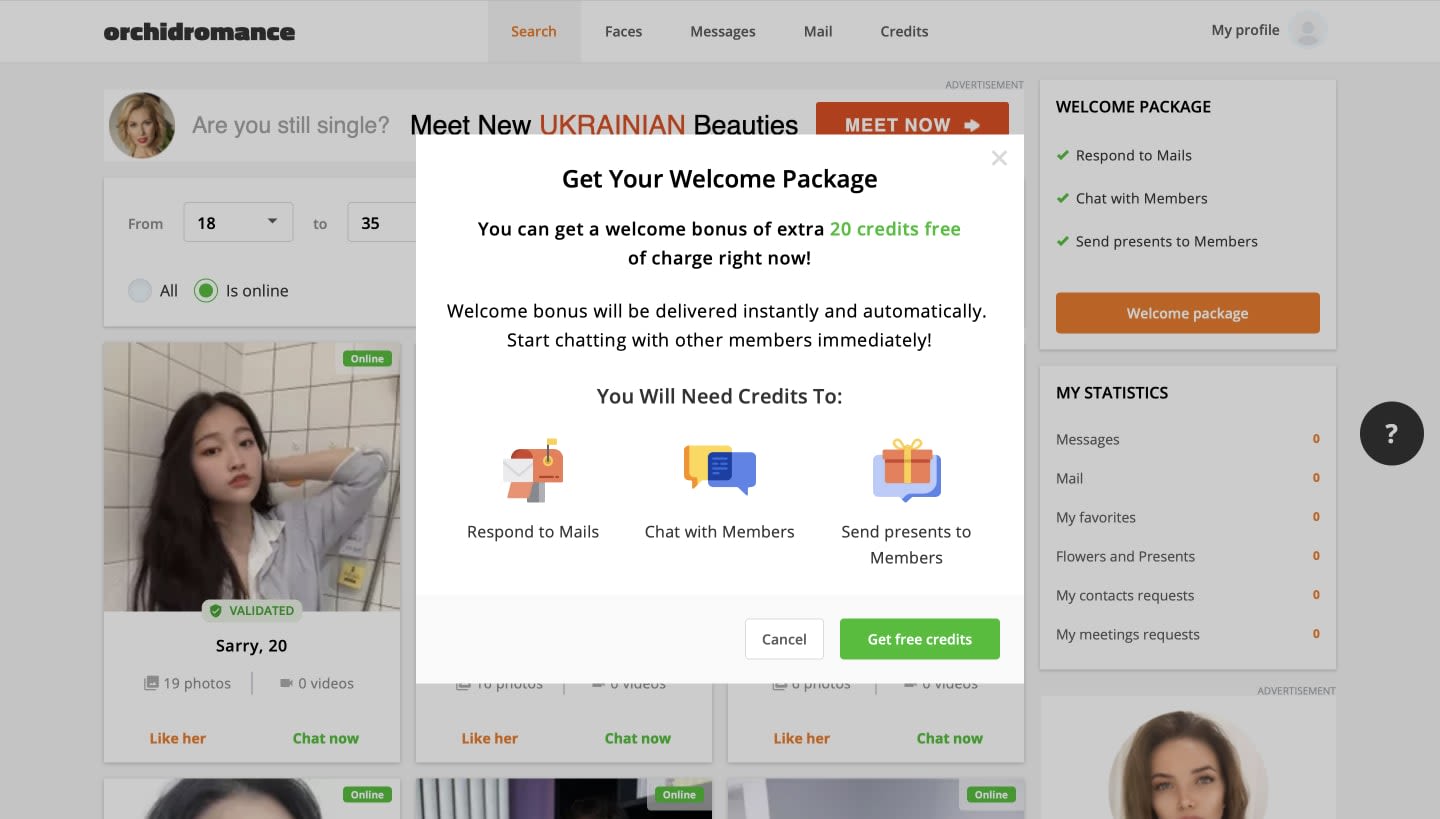Screen dimensions: 1440x819
Task: Cancel the Welcome Package dialog
Action: 784,639
